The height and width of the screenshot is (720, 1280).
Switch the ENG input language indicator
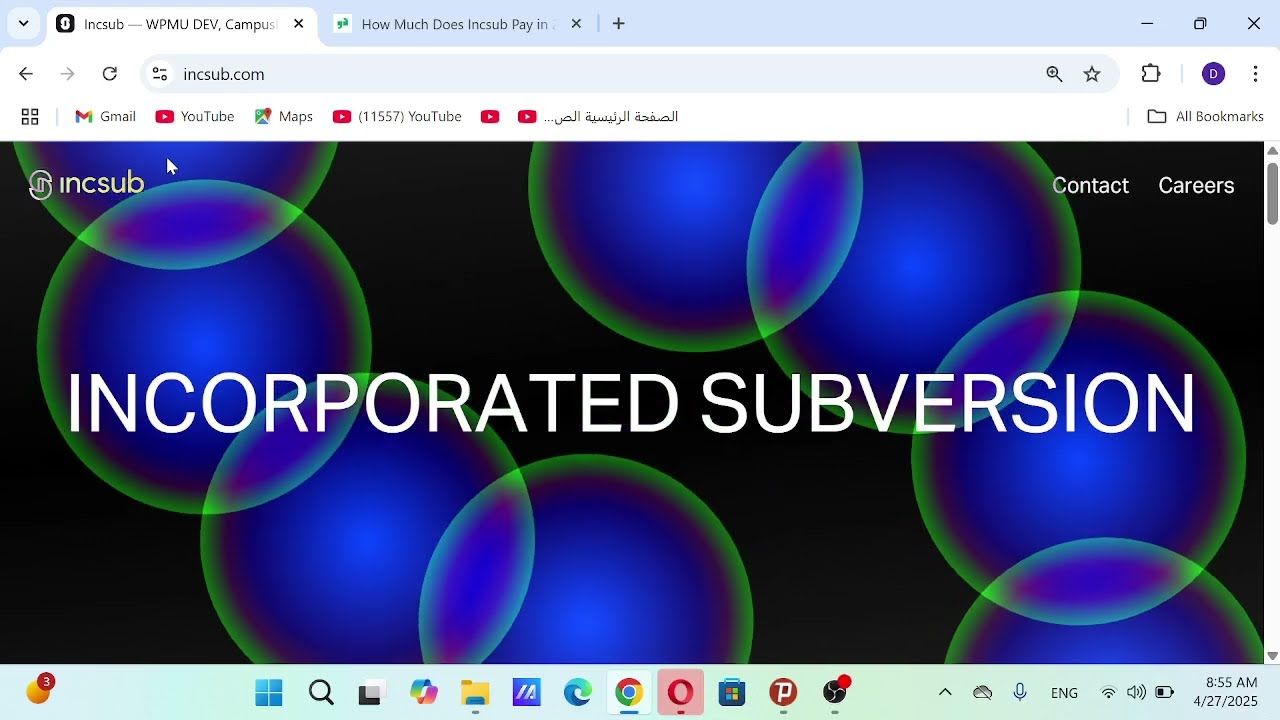(x=1064, y=693)
